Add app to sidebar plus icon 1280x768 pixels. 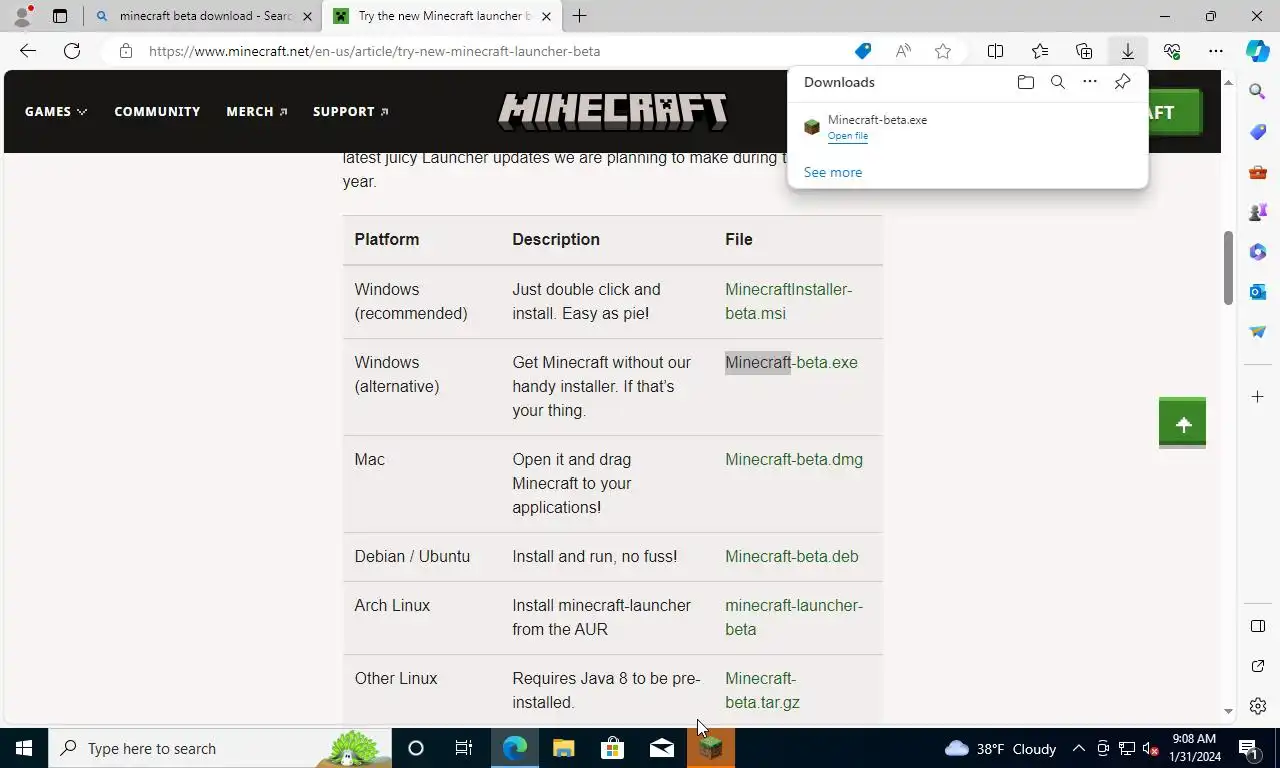1258,397
